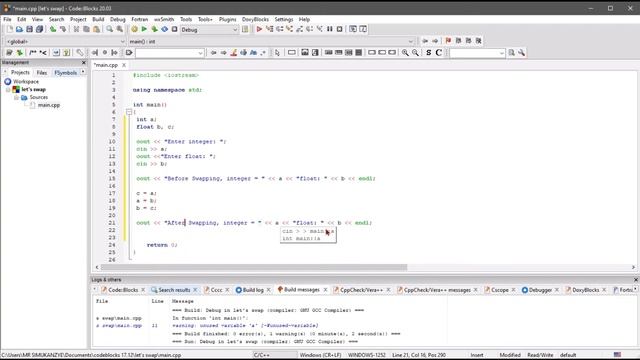Open the Debug build target dropdown
640x360 pixels.
[x=209, y=30]
